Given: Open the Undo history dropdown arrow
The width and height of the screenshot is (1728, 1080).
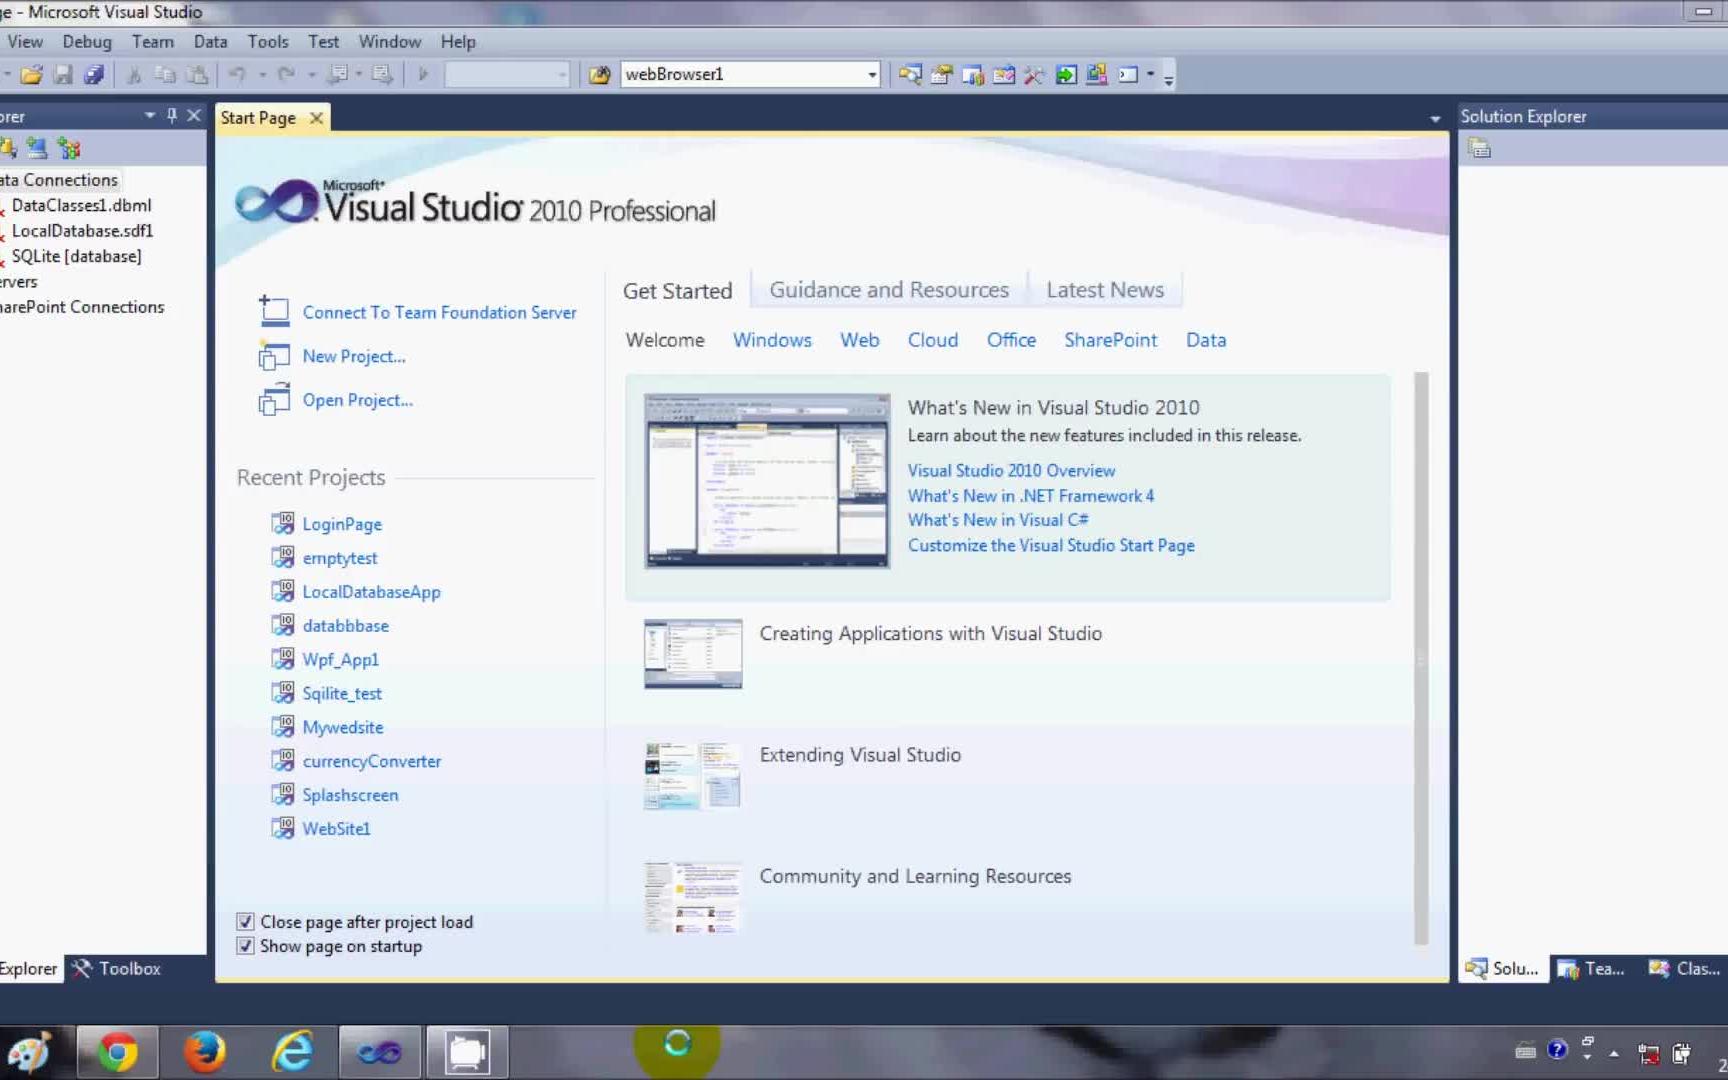Looking at the screenshot, I should [x=262, y=74].
